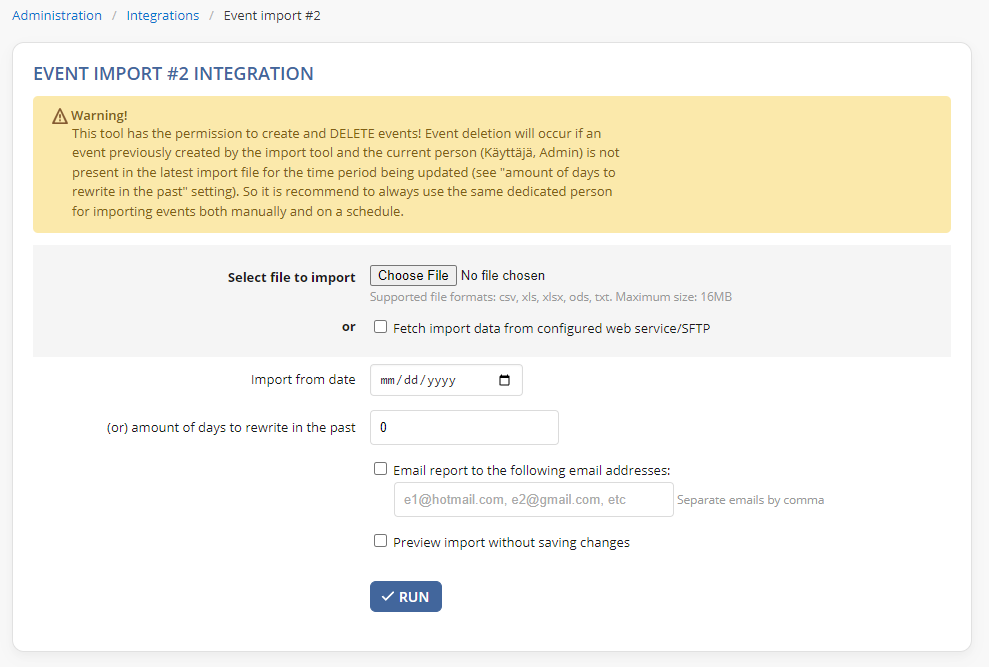Screen dimensions: 989x667
Task: Click the email addresses text box
Action: pos(534,500)
